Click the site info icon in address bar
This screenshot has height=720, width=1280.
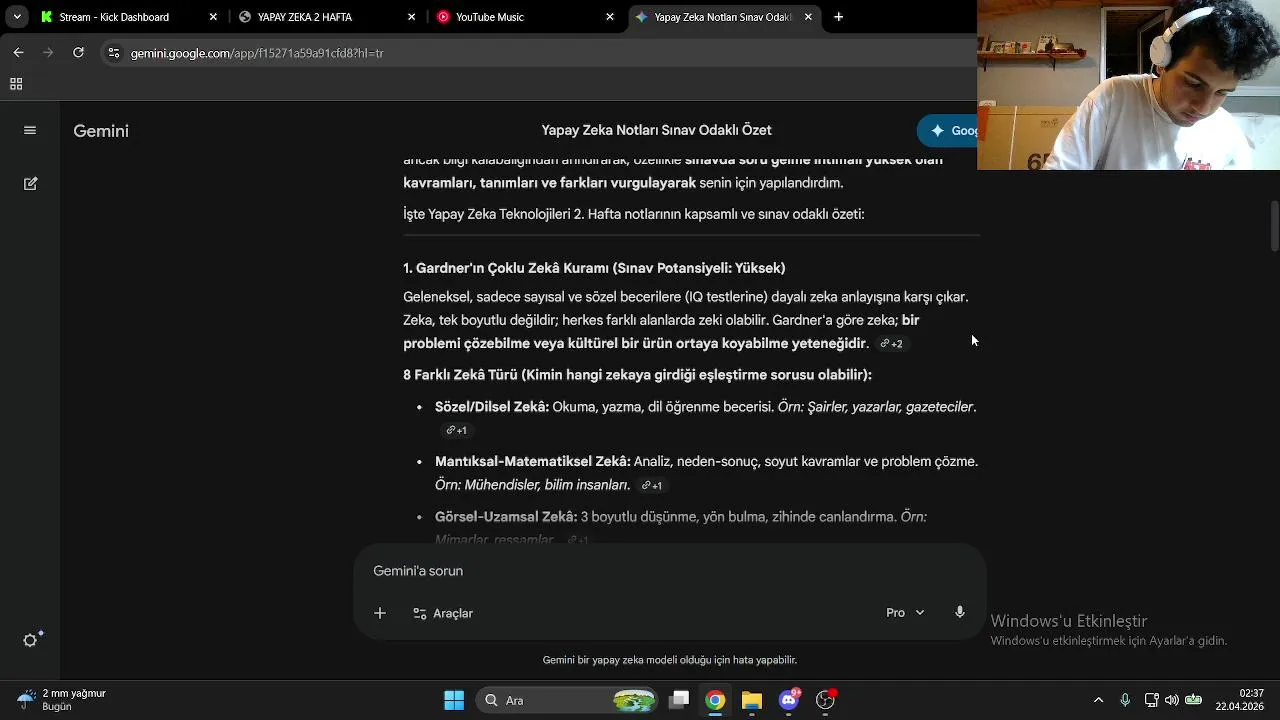114,53
